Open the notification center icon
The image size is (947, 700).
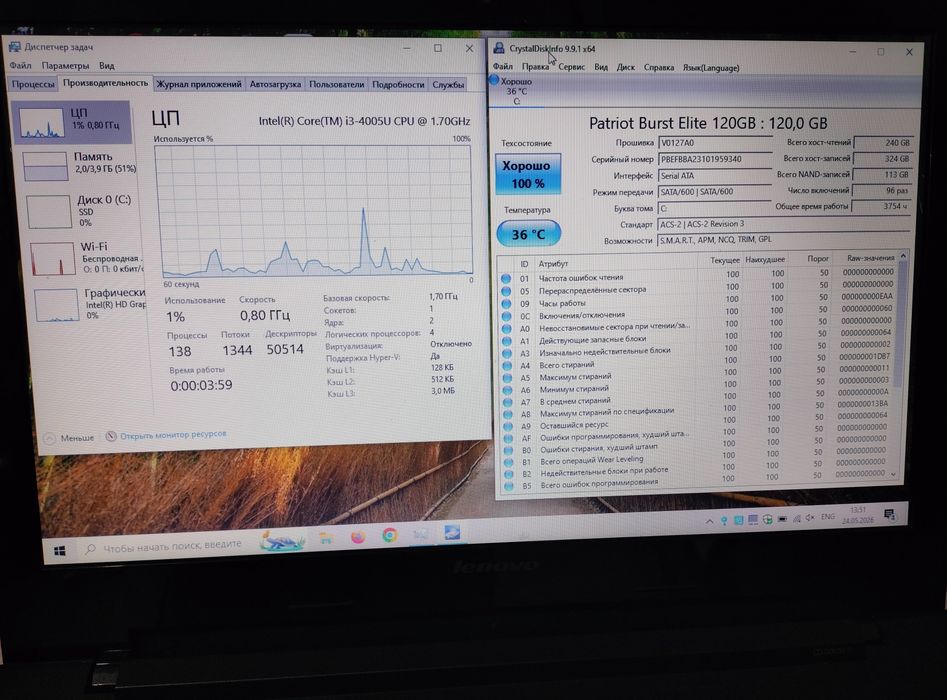pos(889,515)
